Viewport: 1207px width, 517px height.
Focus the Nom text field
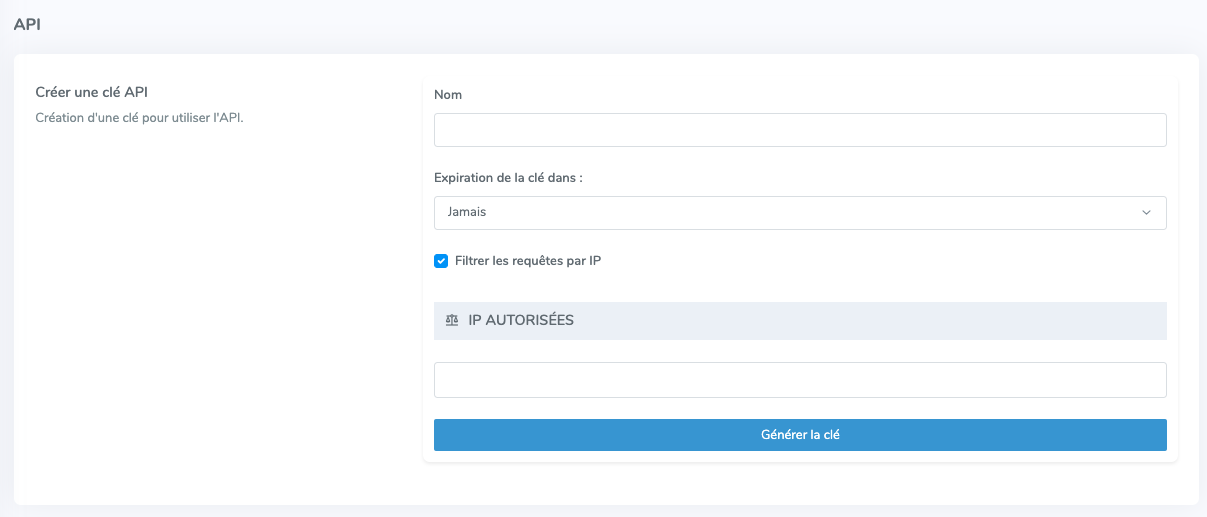click(800, 130)
